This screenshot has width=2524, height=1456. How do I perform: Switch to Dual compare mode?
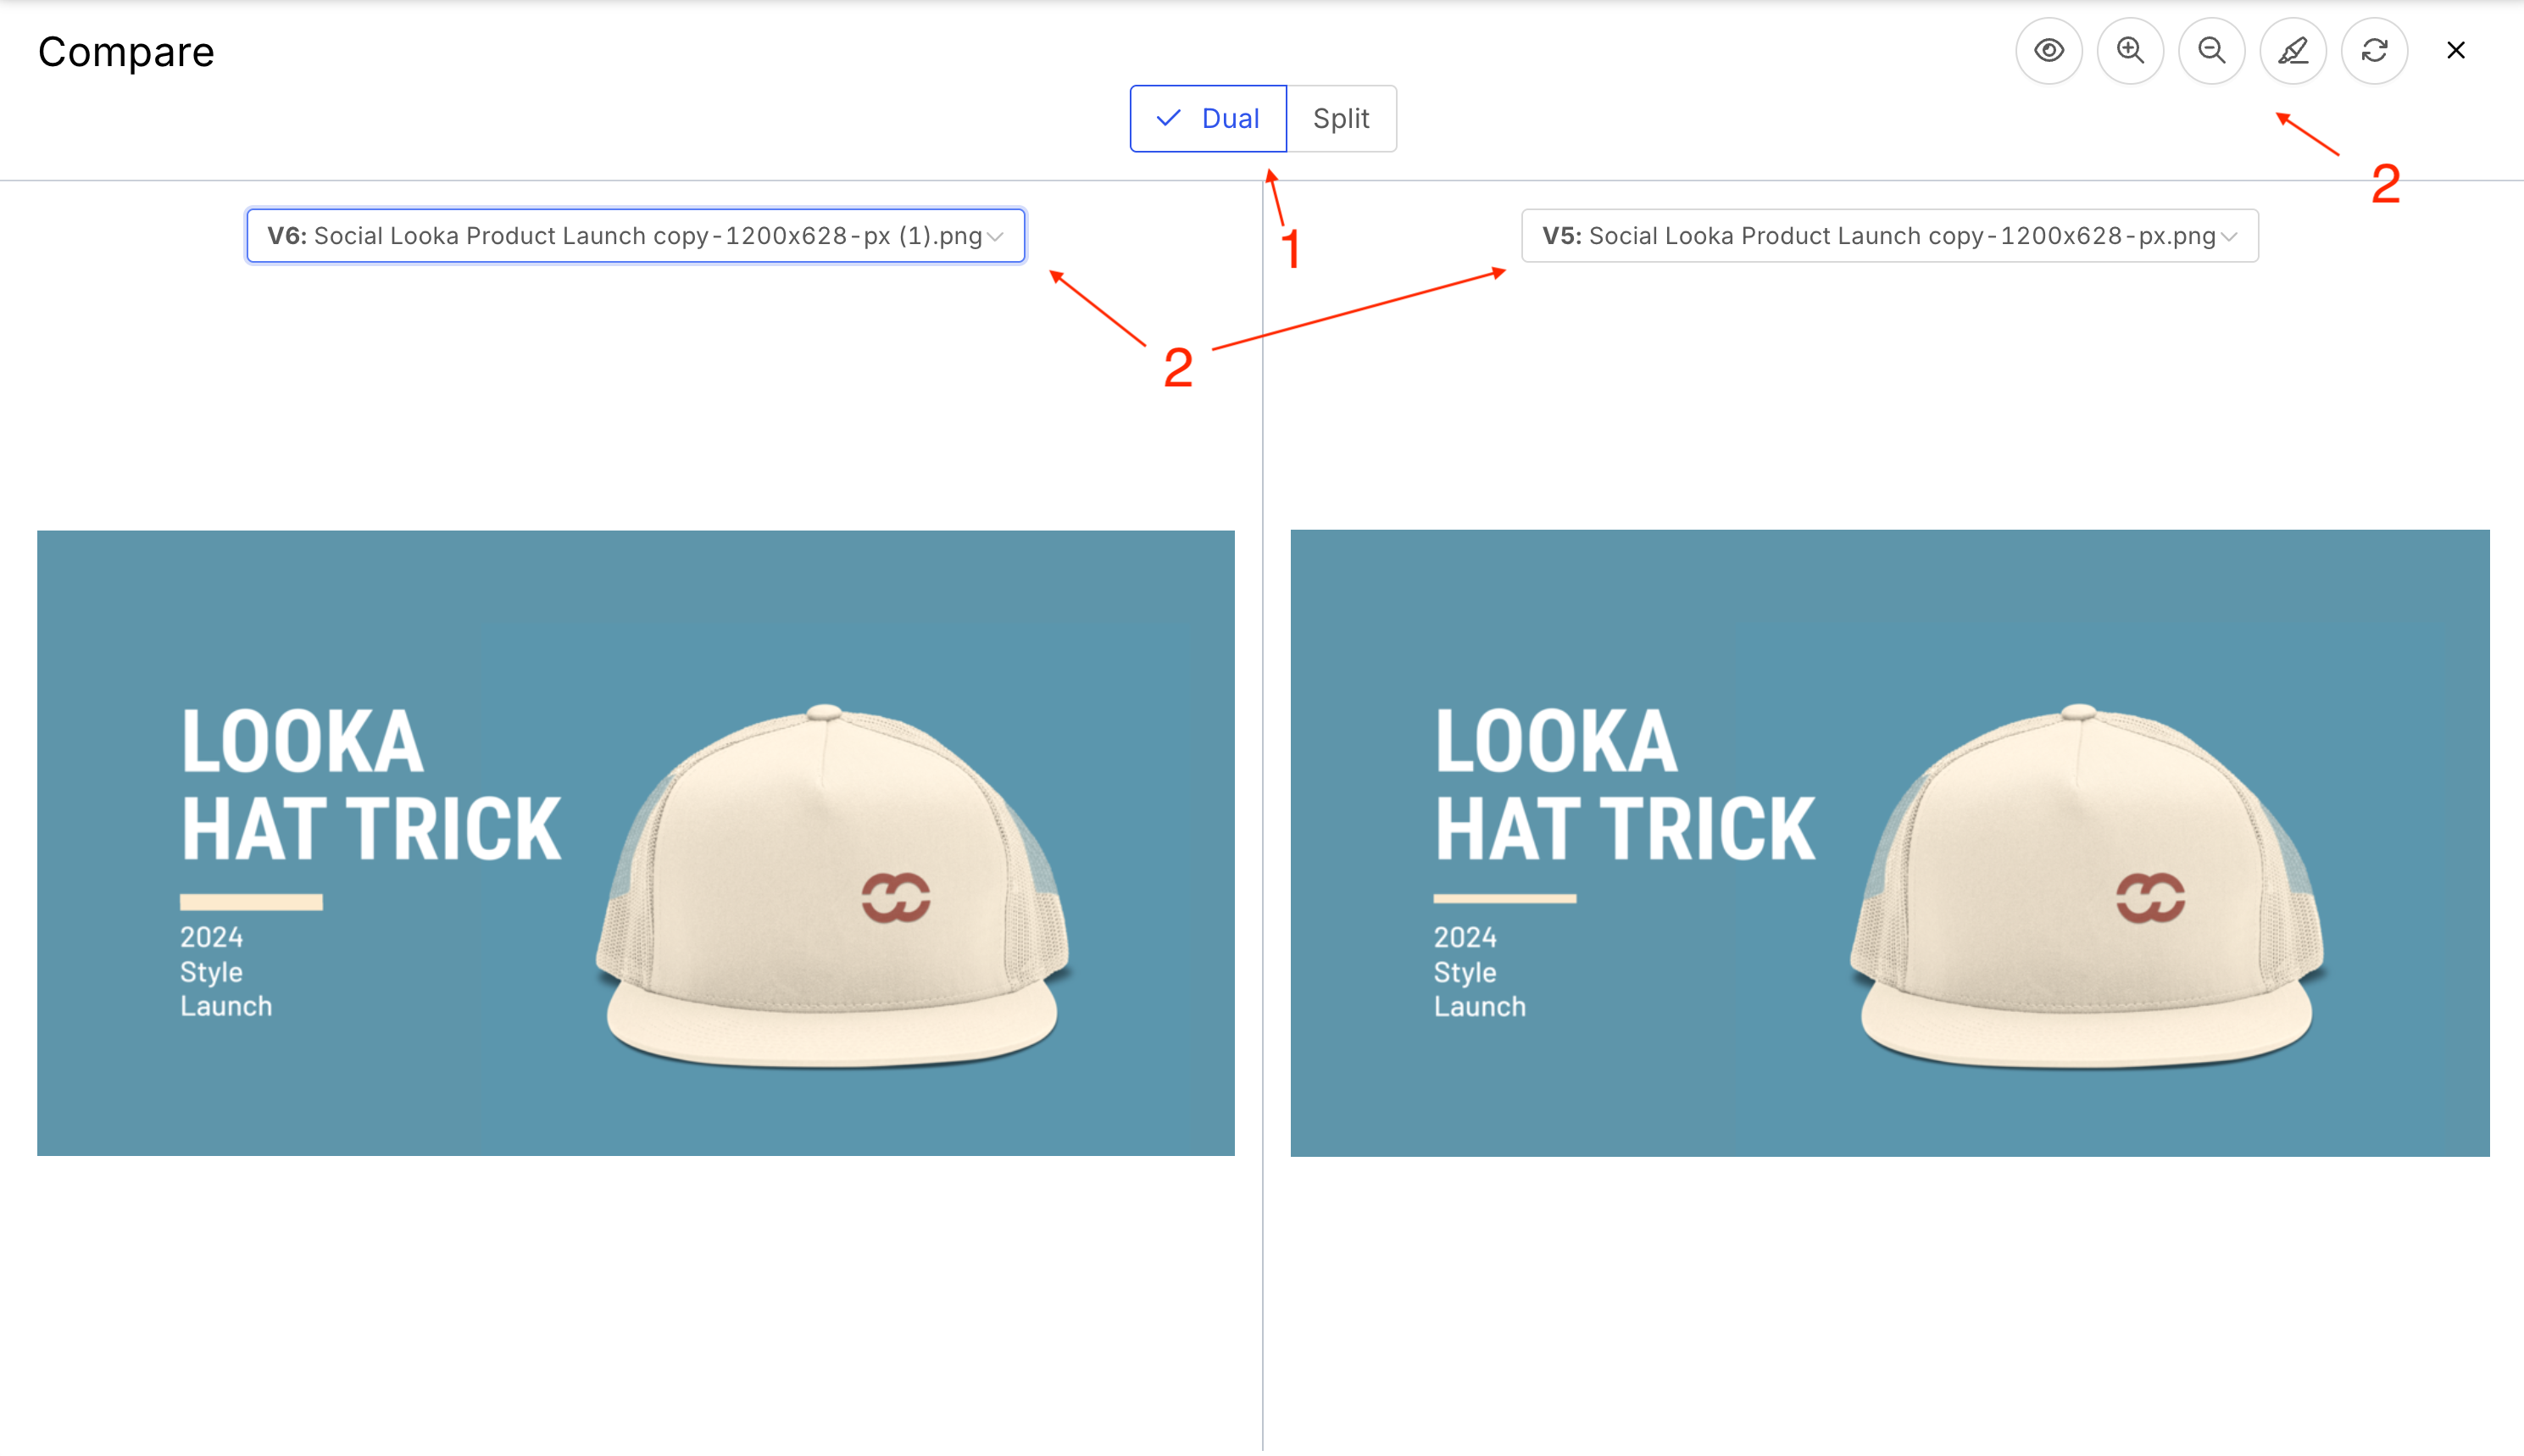point(1208,118)
